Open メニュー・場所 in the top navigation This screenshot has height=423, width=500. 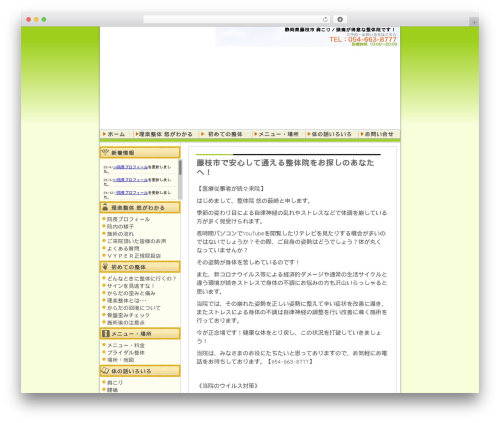[x=279, y=134]
